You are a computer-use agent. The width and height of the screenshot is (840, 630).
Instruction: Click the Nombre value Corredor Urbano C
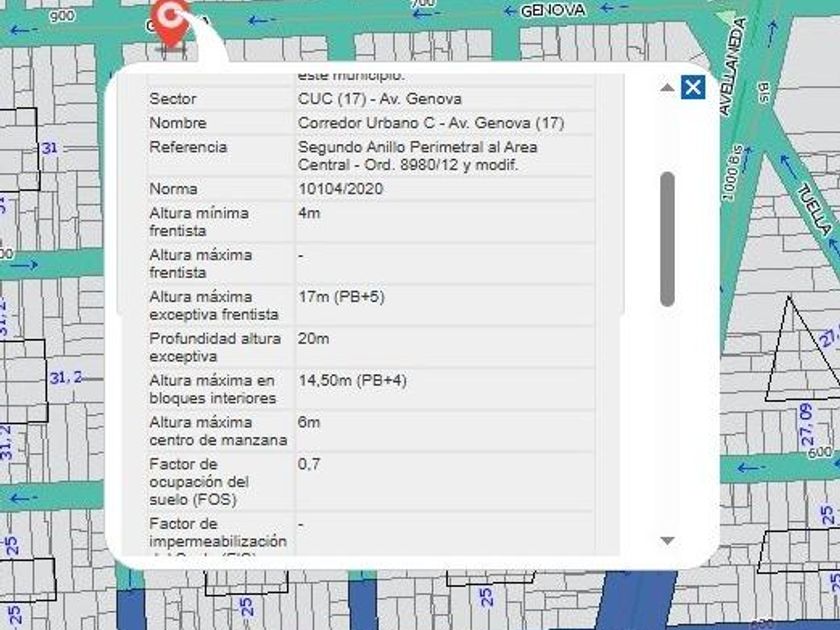[x=430, y=123]
